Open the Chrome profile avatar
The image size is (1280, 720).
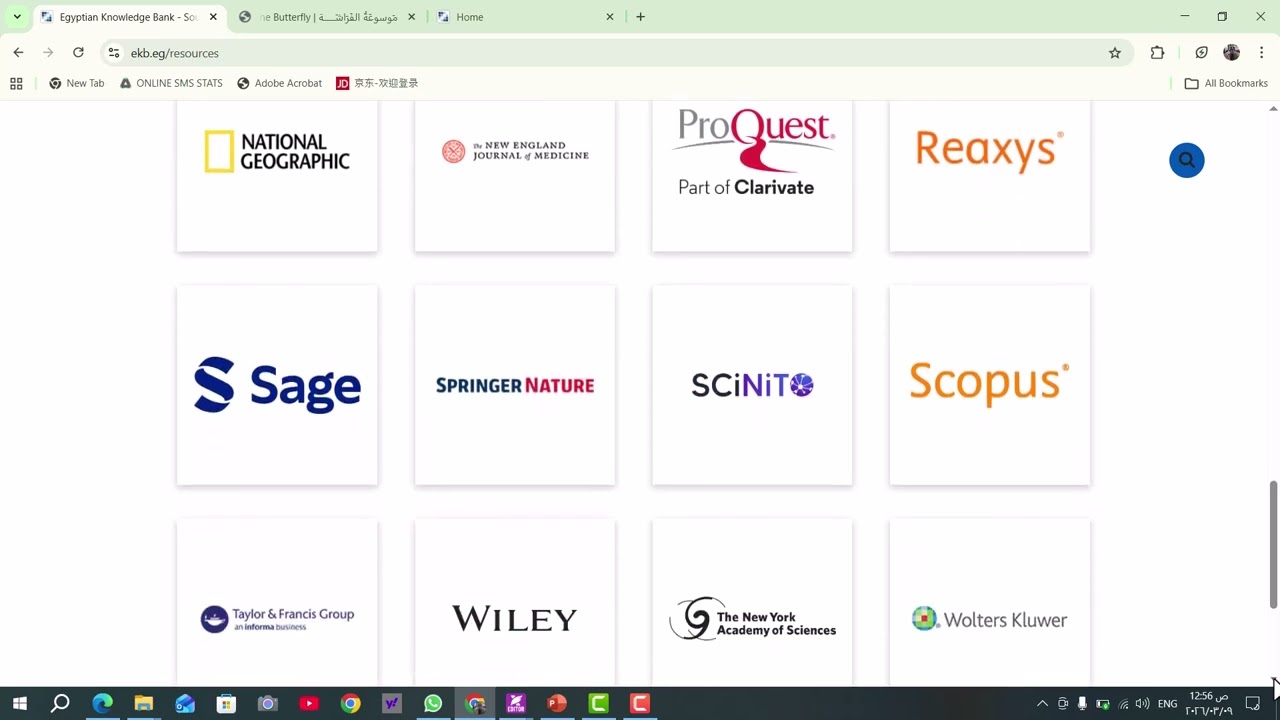[x=1232, y=53]
